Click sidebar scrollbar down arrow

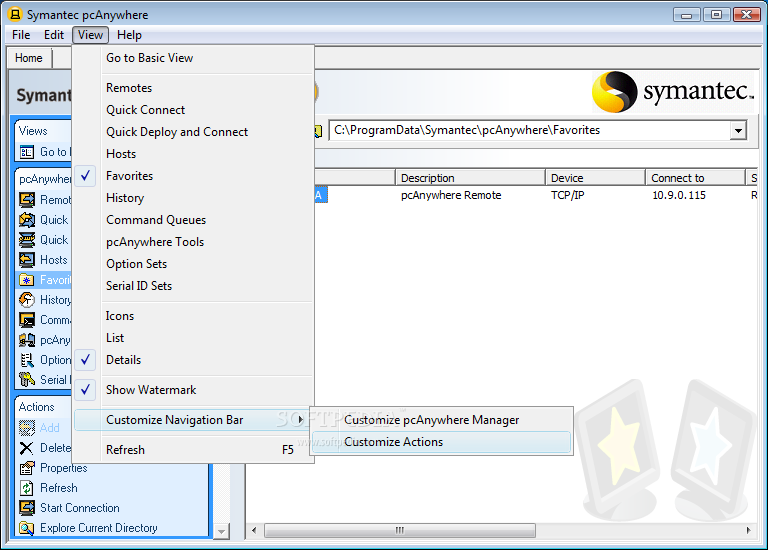[x=221, y=531]
